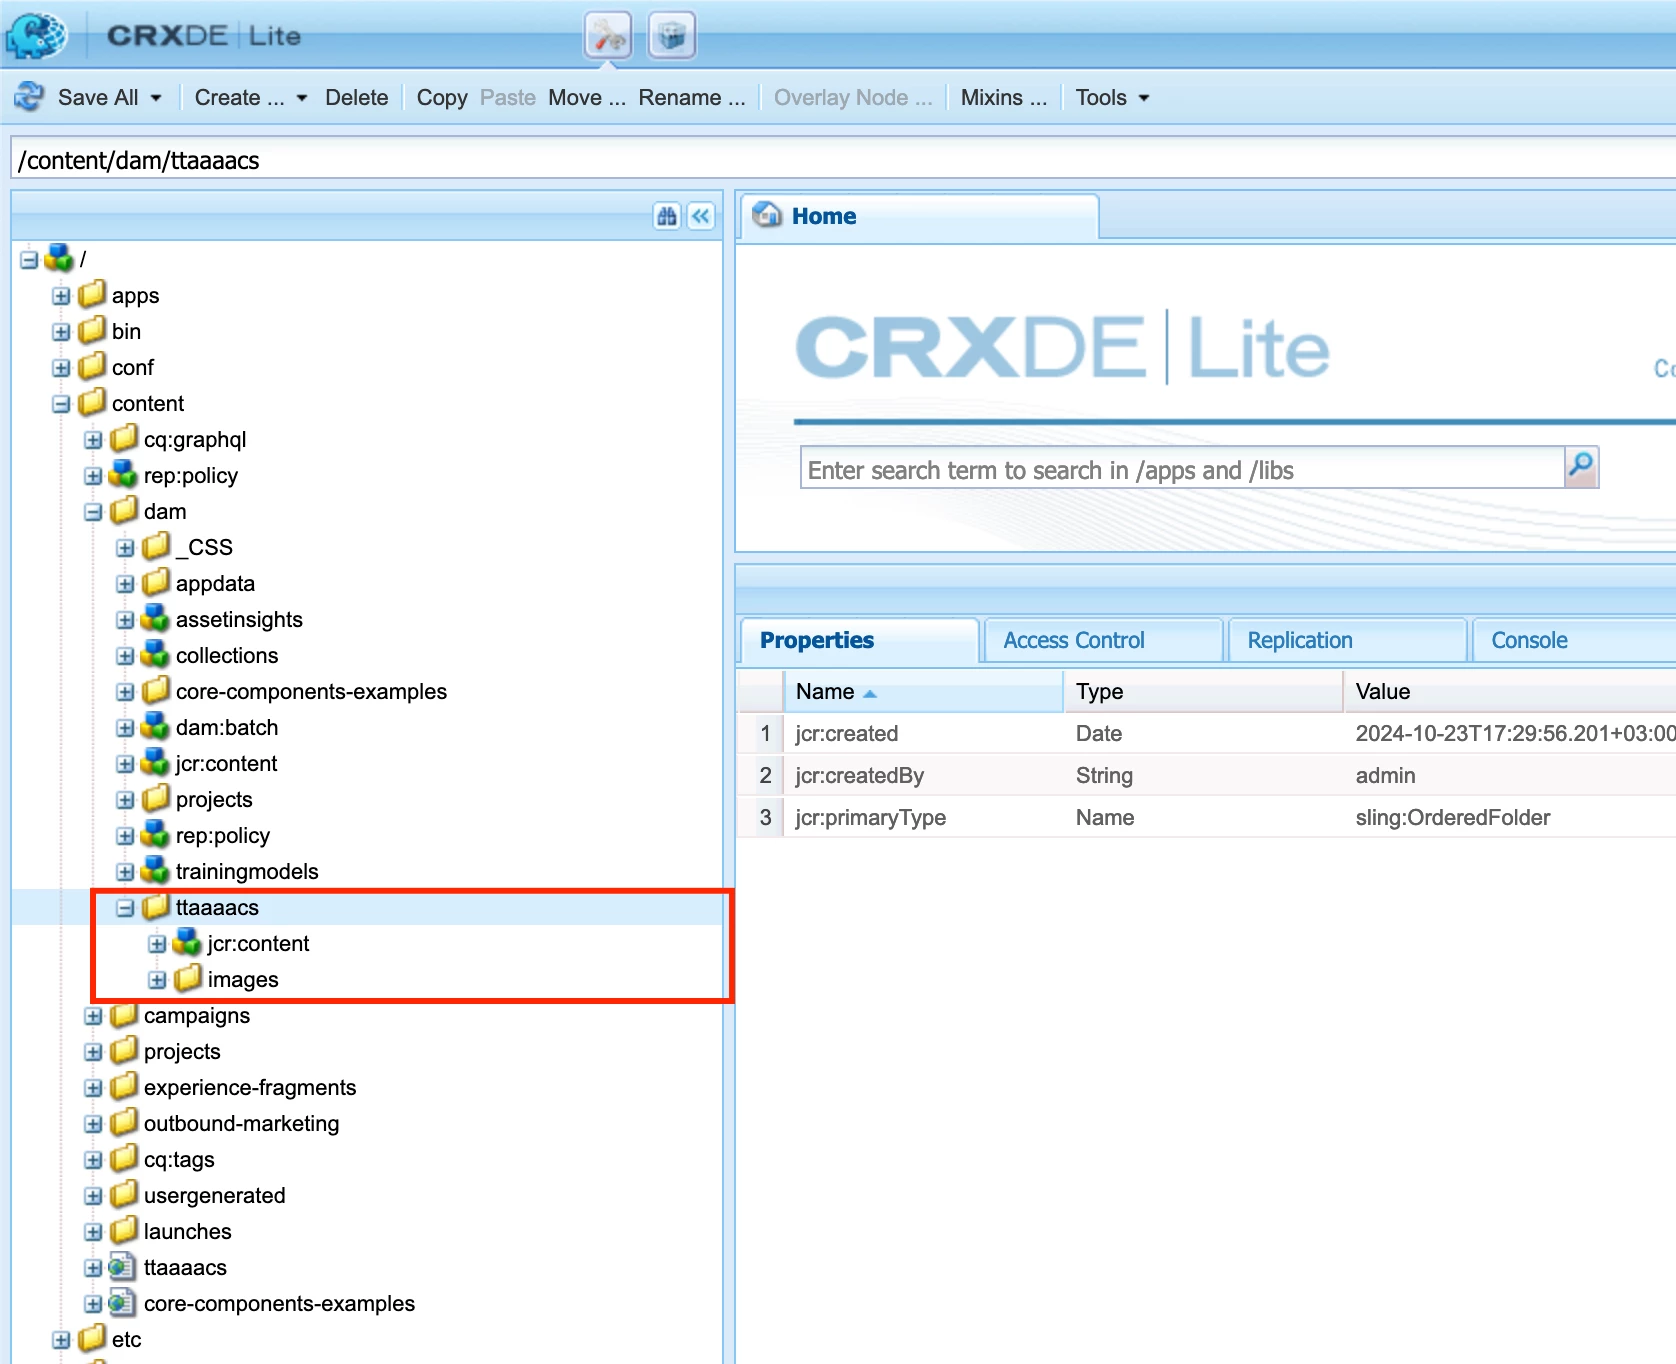Select the trainingmodels node icon
1676x1364 pixels.
click(x=155, y=870)
